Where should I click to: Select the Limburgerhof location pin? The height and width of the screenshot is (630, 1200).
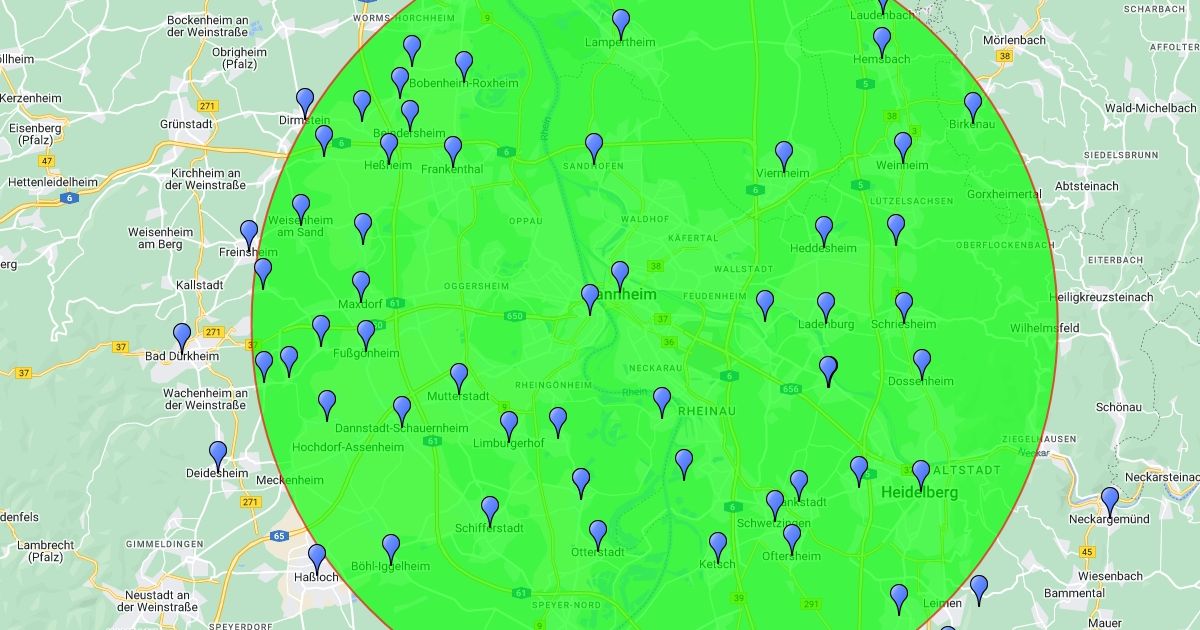[x=509, y=426]
